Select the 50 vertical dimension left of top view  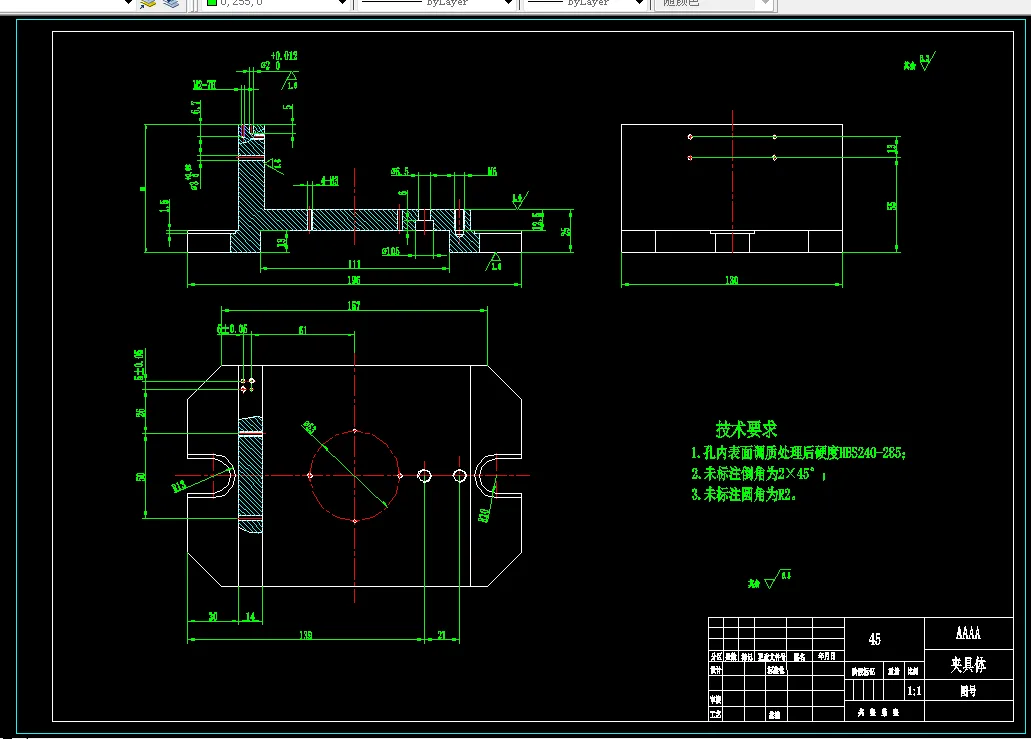pos(141,477)
